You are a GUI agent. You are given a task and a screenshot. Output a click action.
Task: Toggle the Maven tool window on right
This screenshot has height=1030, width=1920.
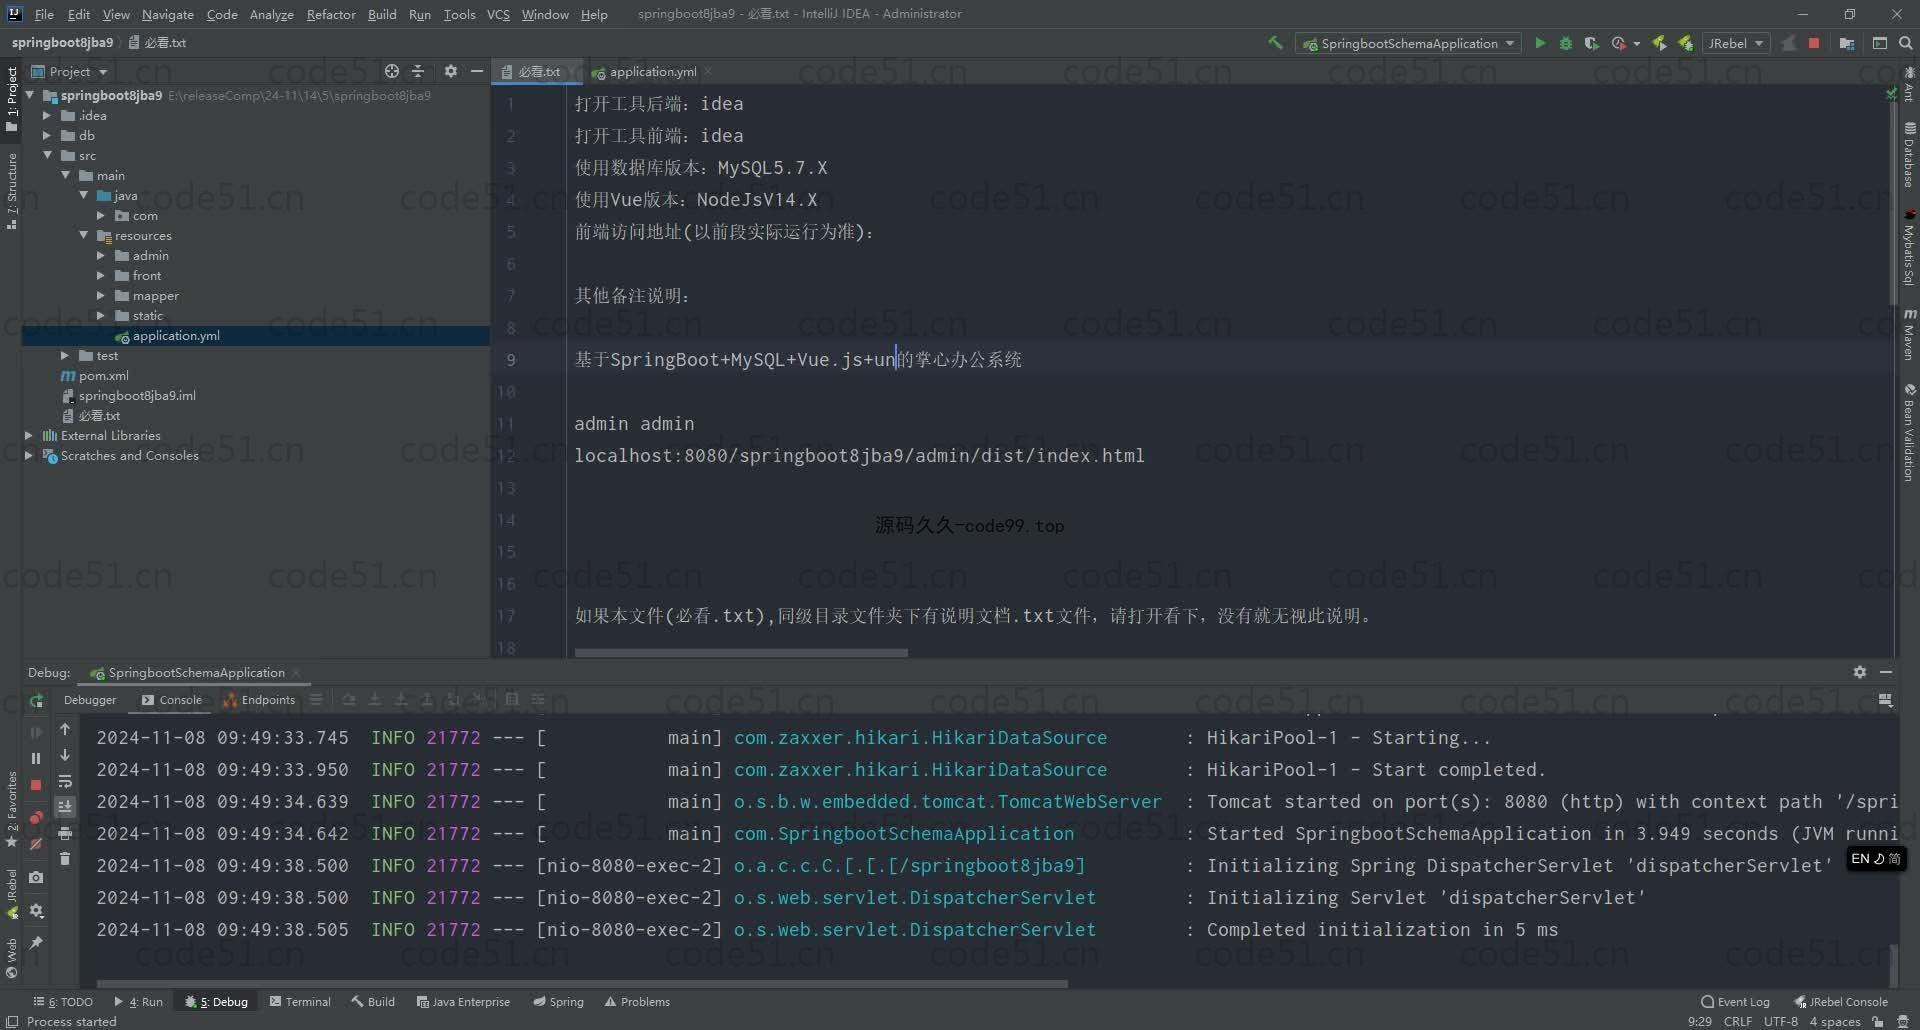(x=1909, y=335)
